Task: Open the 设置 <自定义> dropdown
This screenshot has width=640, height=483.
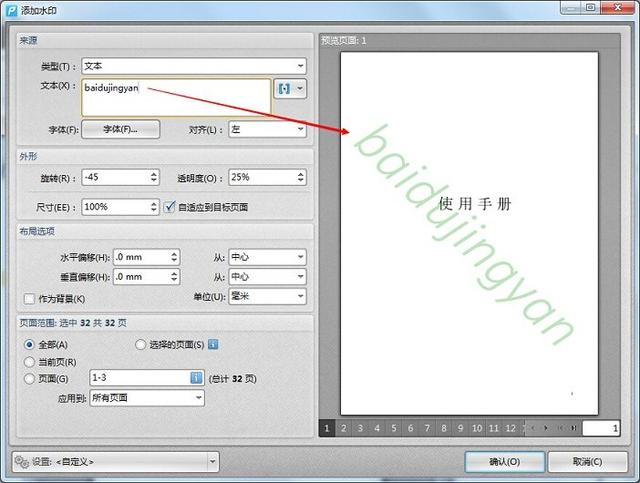Action: click(116, 462)
